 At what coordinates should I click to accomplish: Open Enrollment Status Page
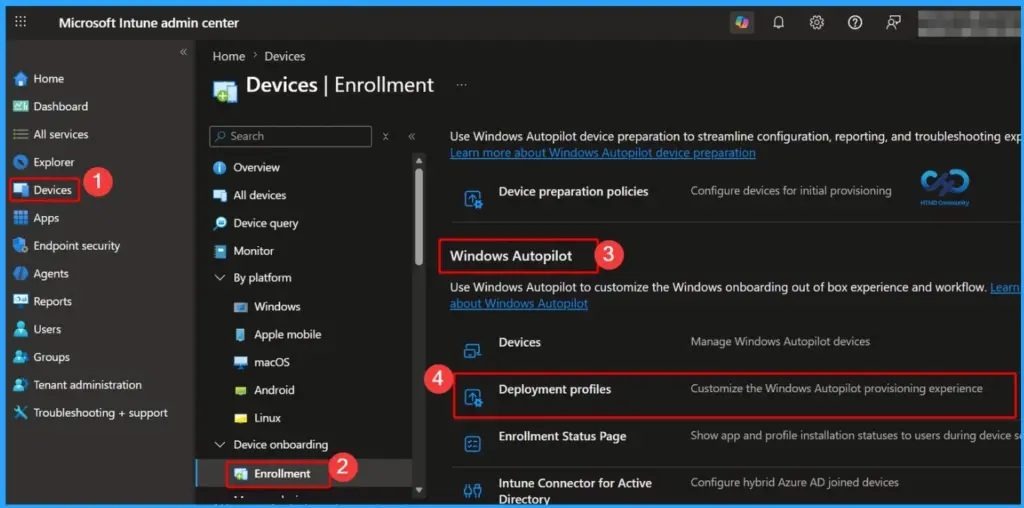click(x=562, y=436)
